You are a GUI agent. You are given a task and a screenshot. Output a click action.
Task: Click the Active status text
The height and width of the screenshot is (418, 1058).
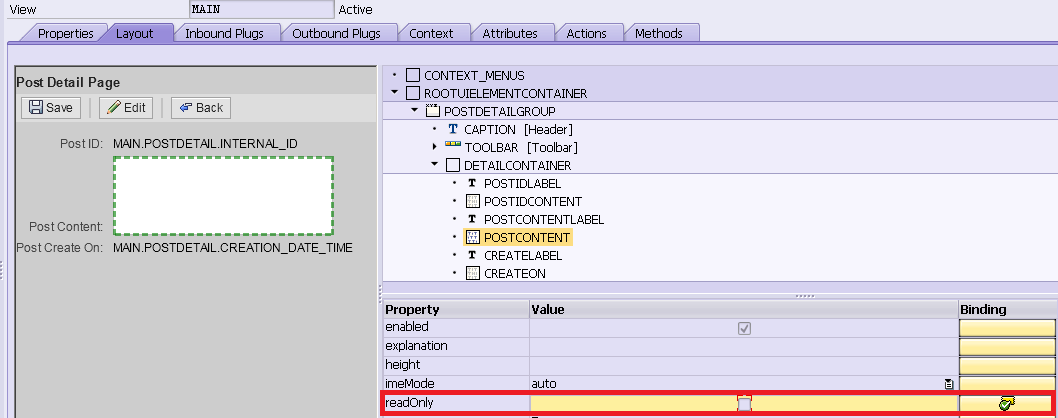355,9
